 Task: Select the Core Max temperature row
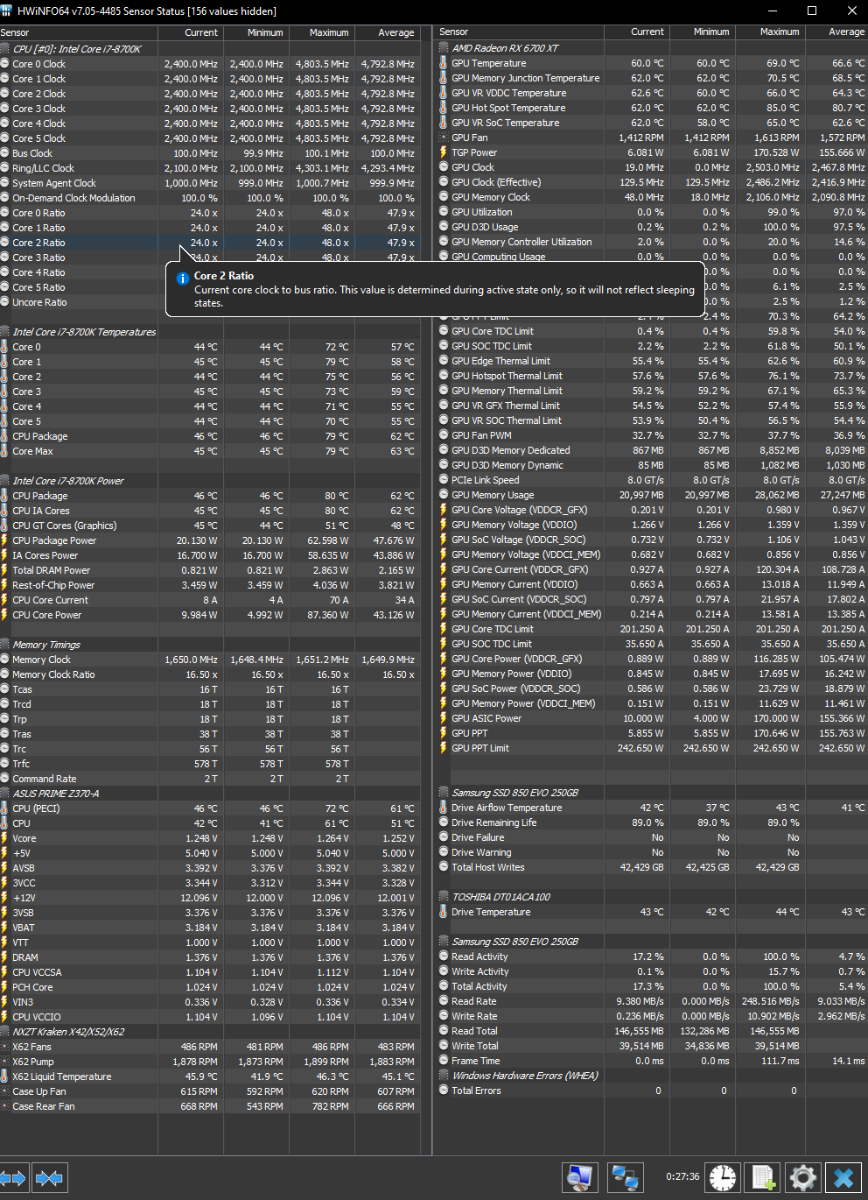point(210,451)
